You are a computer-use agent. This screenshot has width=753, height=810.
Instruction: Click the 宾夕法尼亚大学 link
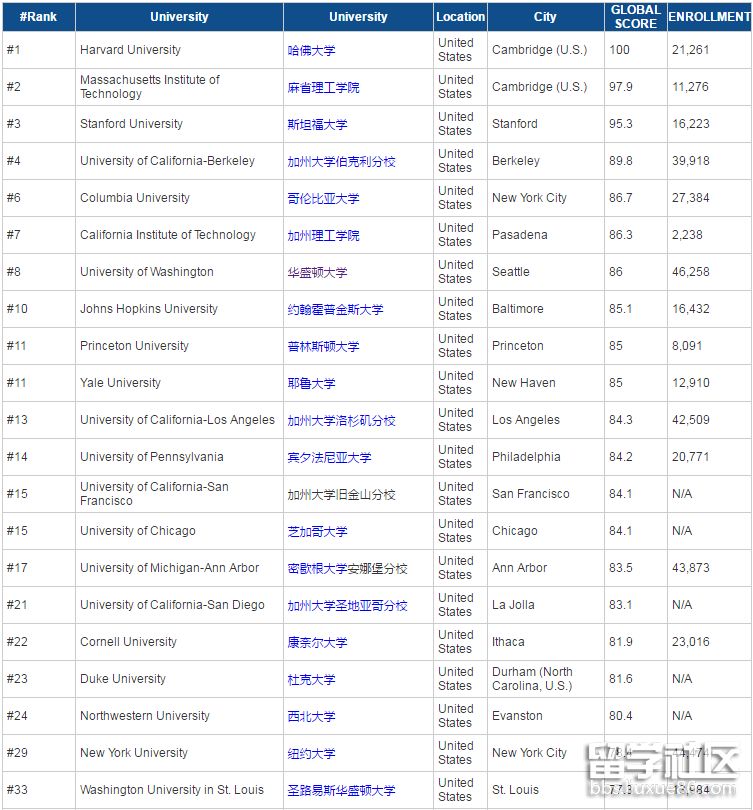click(x=329, y=458)
